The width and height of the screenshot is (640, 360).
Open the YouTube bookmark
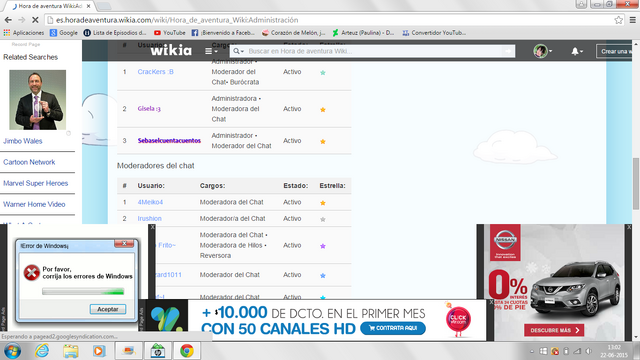pos(169,33)
